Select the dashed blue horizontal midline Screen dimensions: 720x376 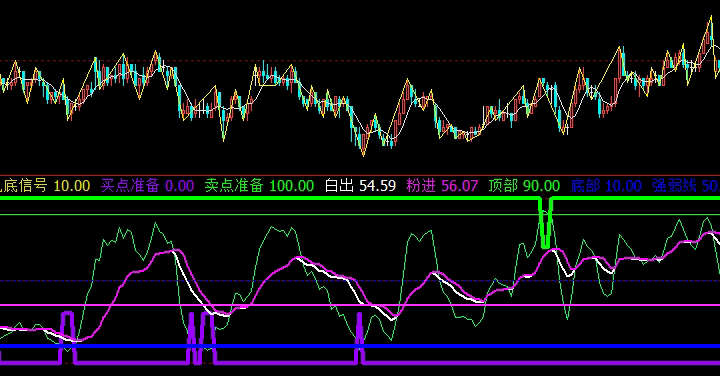point(360,281)
